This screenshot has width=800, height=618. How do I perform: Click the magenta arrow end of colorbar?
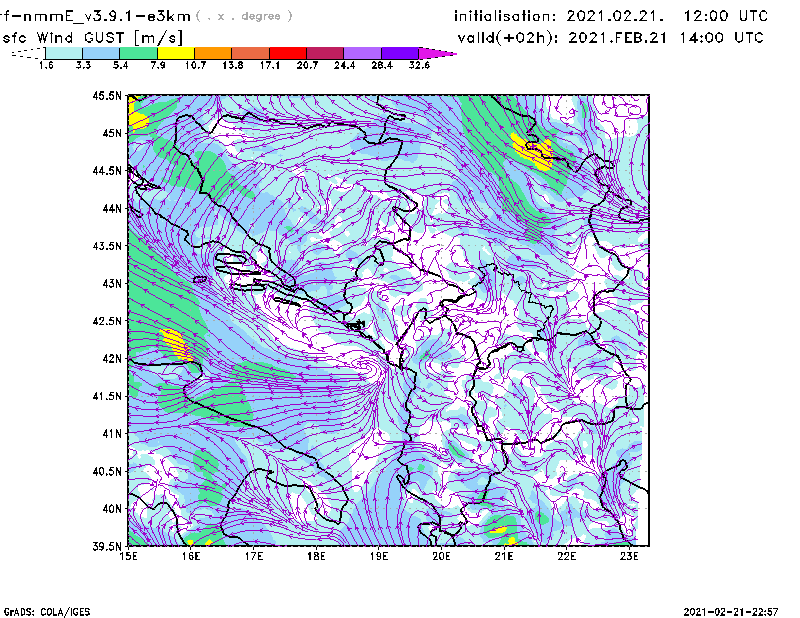(x=437, y=53)
